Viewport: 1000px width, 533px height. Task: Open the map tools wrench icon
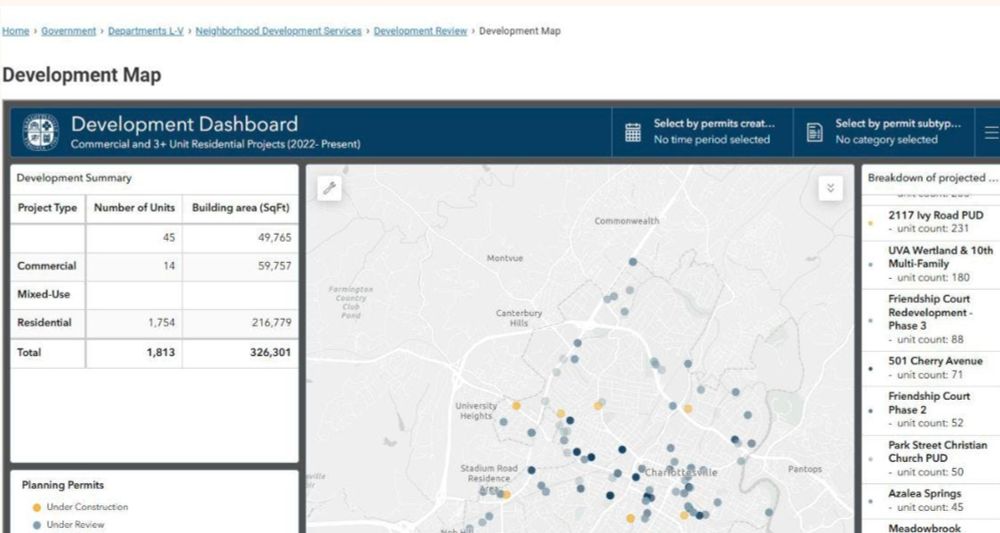click(330, 188)
